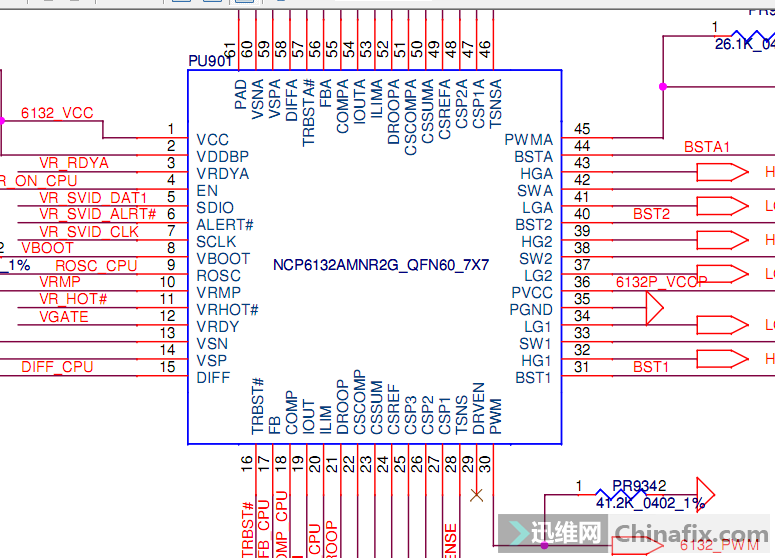
Task: Select the LG2 pin name
Action: tap(538, 276)
